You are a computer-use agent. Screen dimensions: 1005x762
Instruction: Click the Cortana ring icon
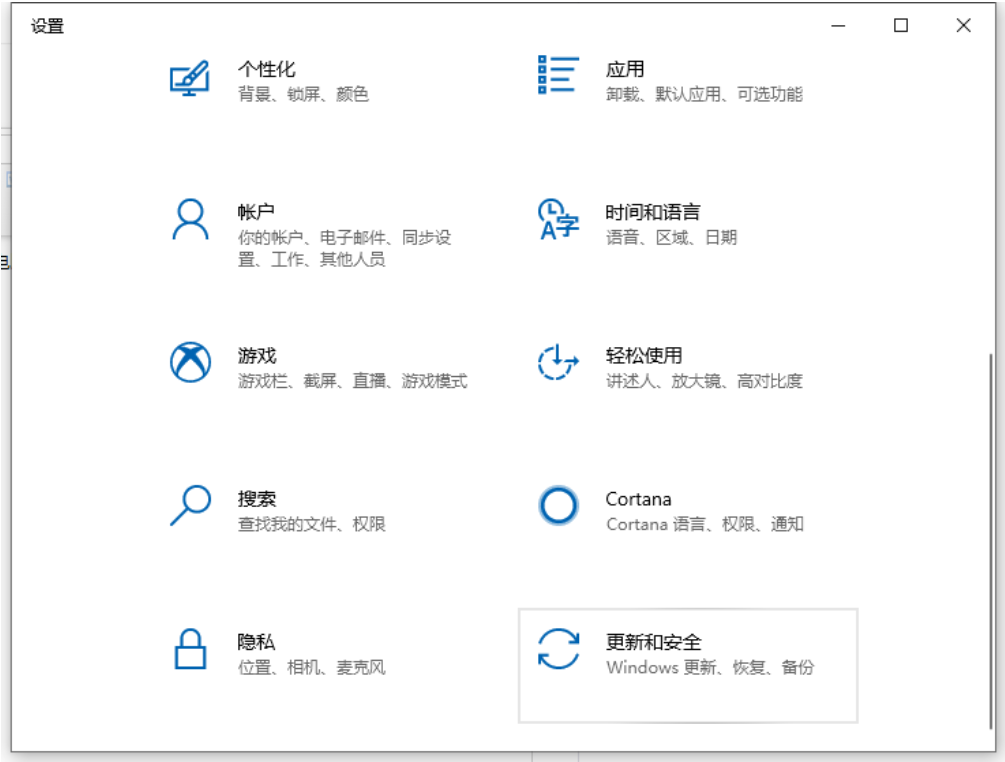[x=558, y=506]
